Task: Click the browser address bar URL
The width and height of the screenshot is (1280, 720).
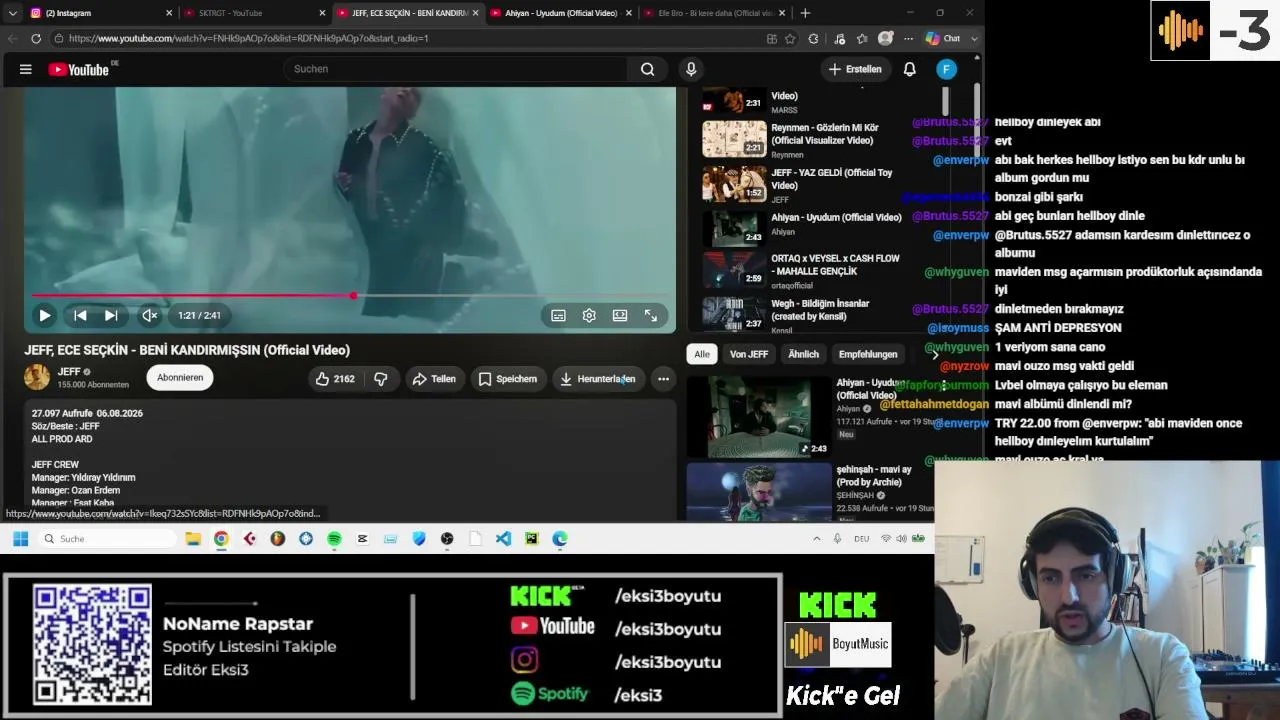Action: (249, 38)
